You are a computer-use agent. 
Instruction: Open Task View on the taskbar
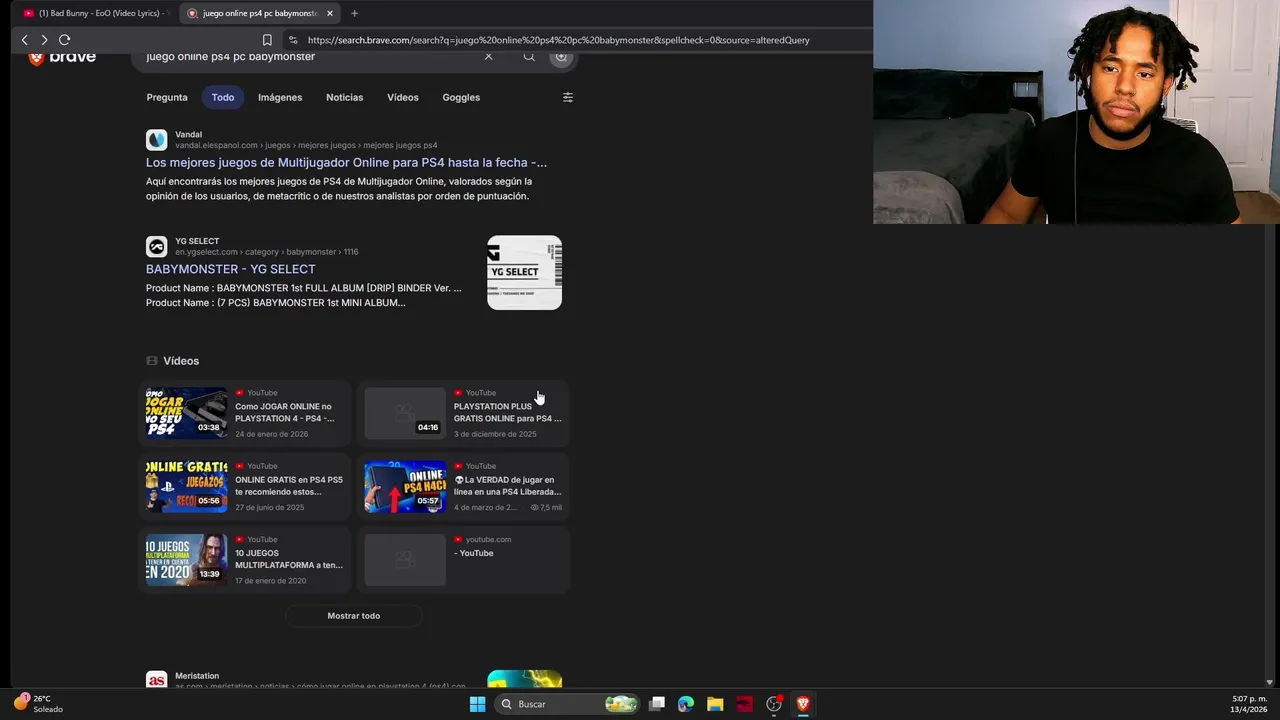point(657,704)
